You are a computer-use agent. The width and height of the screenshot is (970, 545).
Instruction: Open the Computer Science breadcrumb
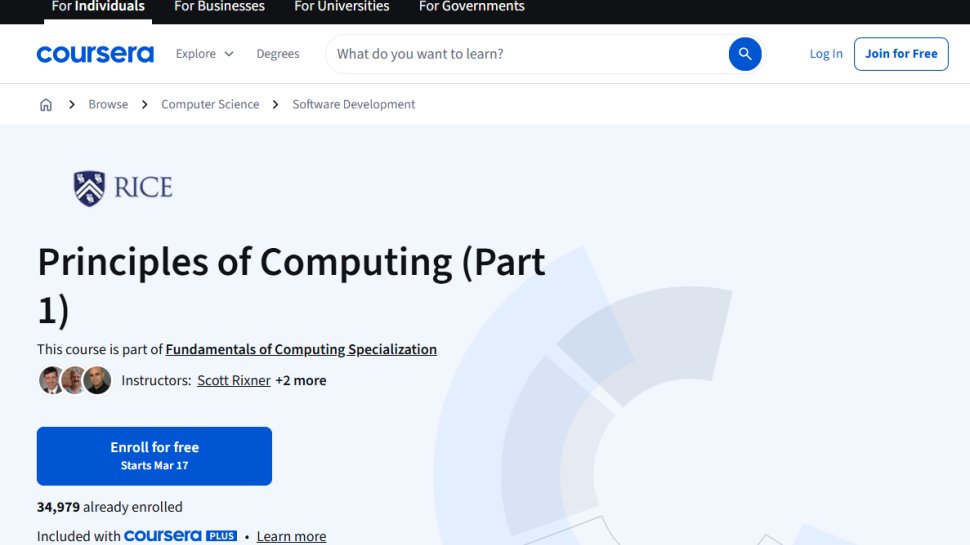click(210, 105)
